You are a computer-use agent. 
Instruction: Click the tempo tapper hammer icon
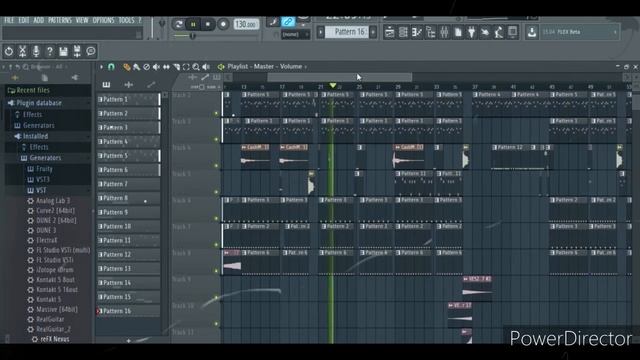tap(499, 32)
